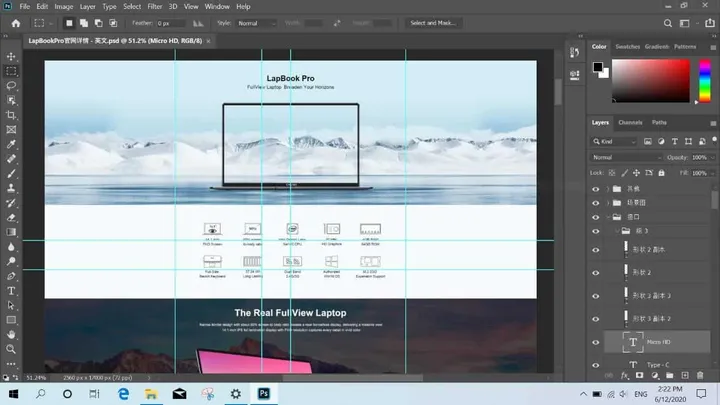Click the layer effects fx icon
The image size is (720, 405).
click(x=623, y=375)
